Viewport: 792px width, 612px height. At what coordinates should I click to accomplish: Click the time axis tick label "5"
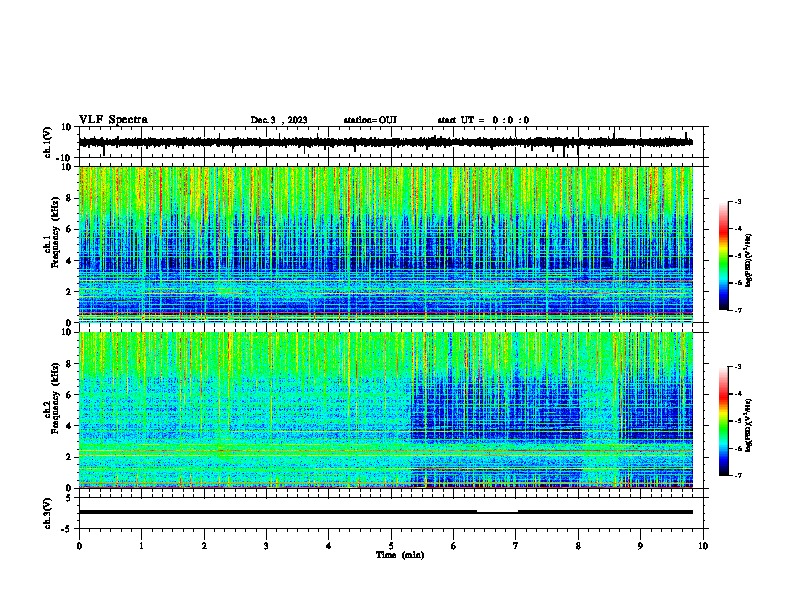391,546
